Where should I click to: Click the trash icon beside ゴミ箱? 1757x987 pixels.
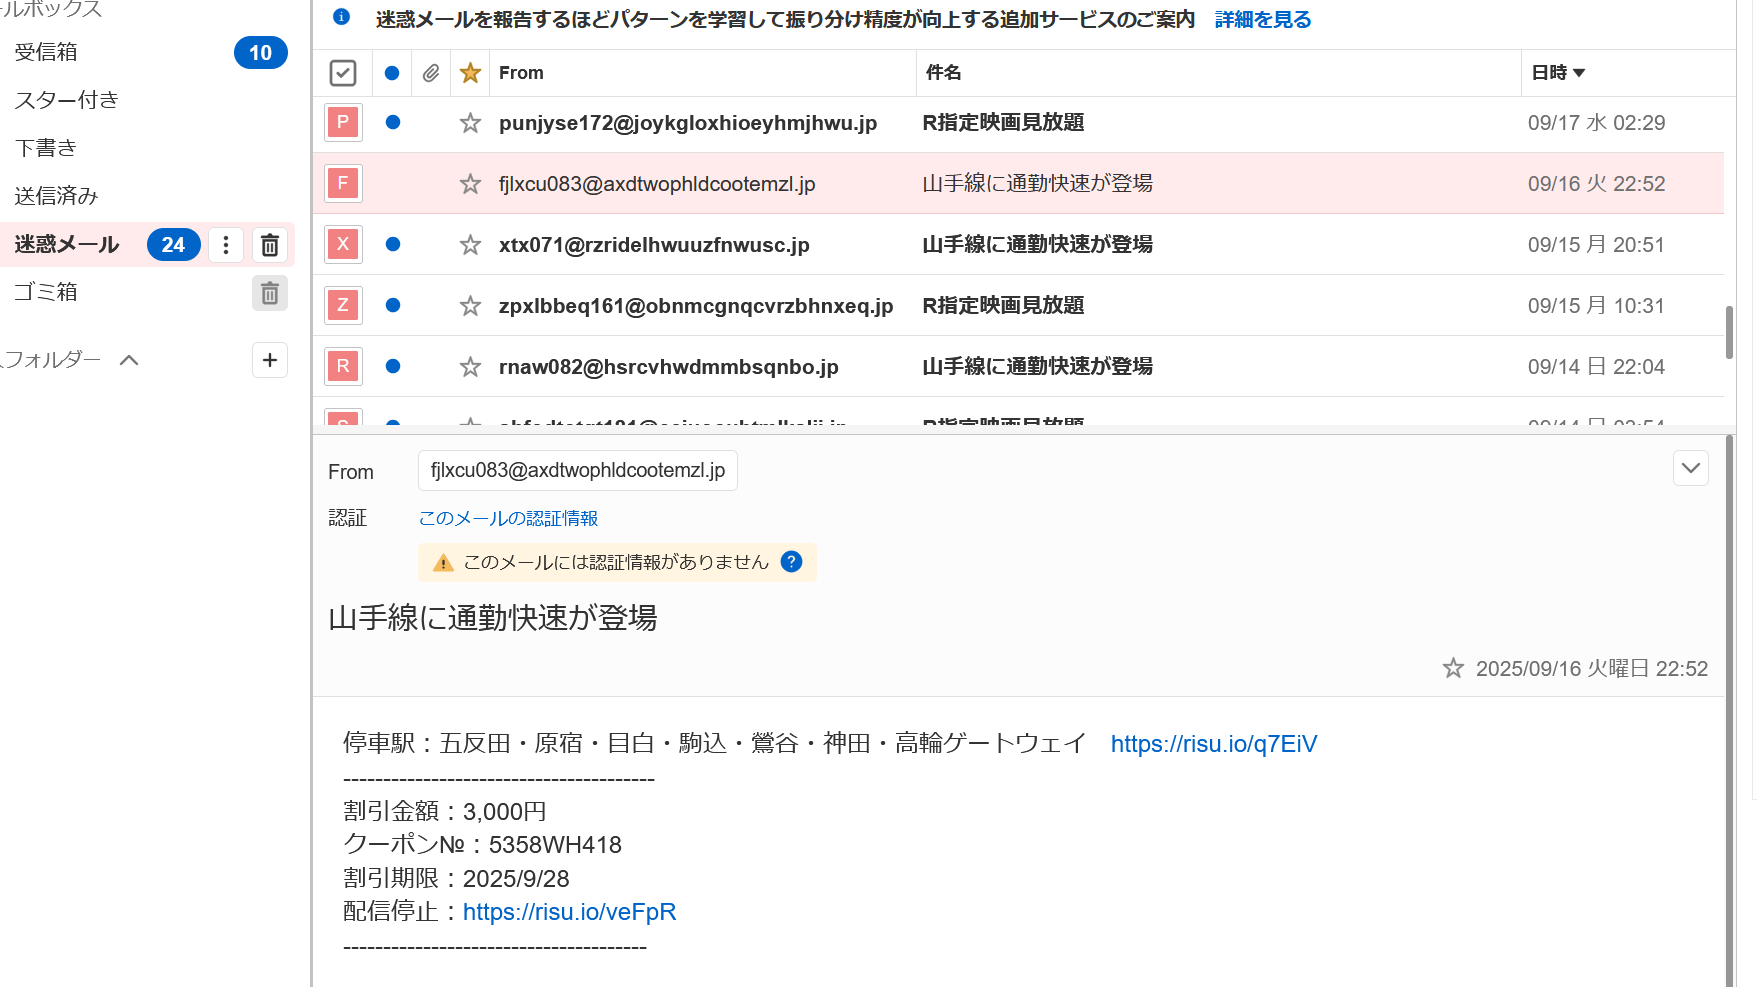tap(269, 293)
